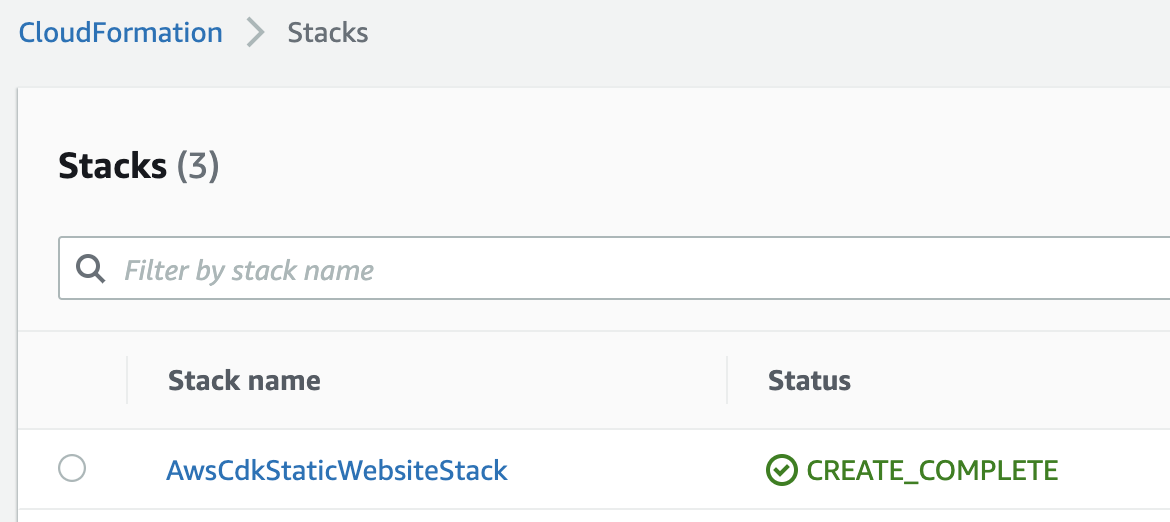
Task: Click the empty selection column header cell
Action: pyautogui.click(x=72, y=380)
